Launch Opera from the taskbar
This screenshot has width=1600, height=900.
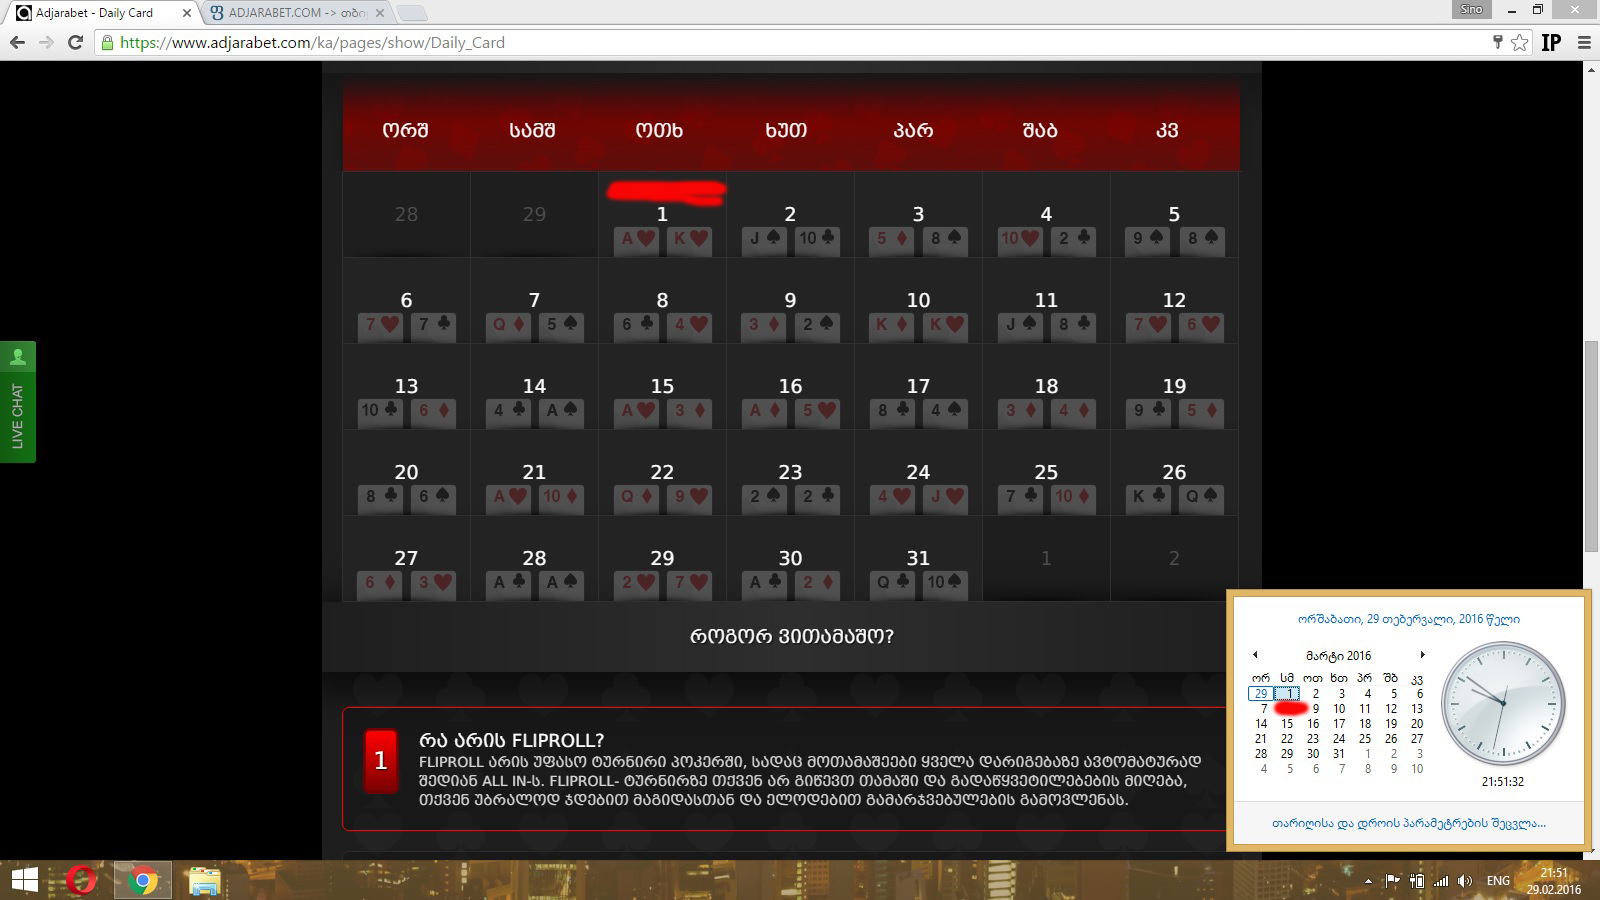pyautogui.click(x=81, y=880)
